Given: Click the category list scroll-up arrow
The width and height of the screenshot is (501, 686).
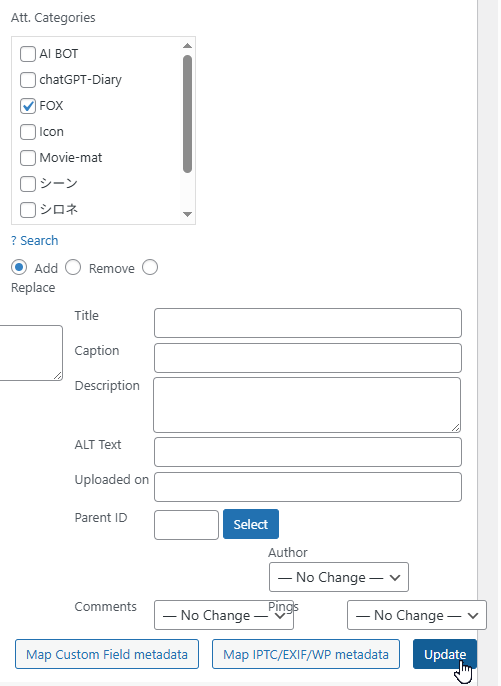Looking at the screenshot, I should tap(187, 46).
